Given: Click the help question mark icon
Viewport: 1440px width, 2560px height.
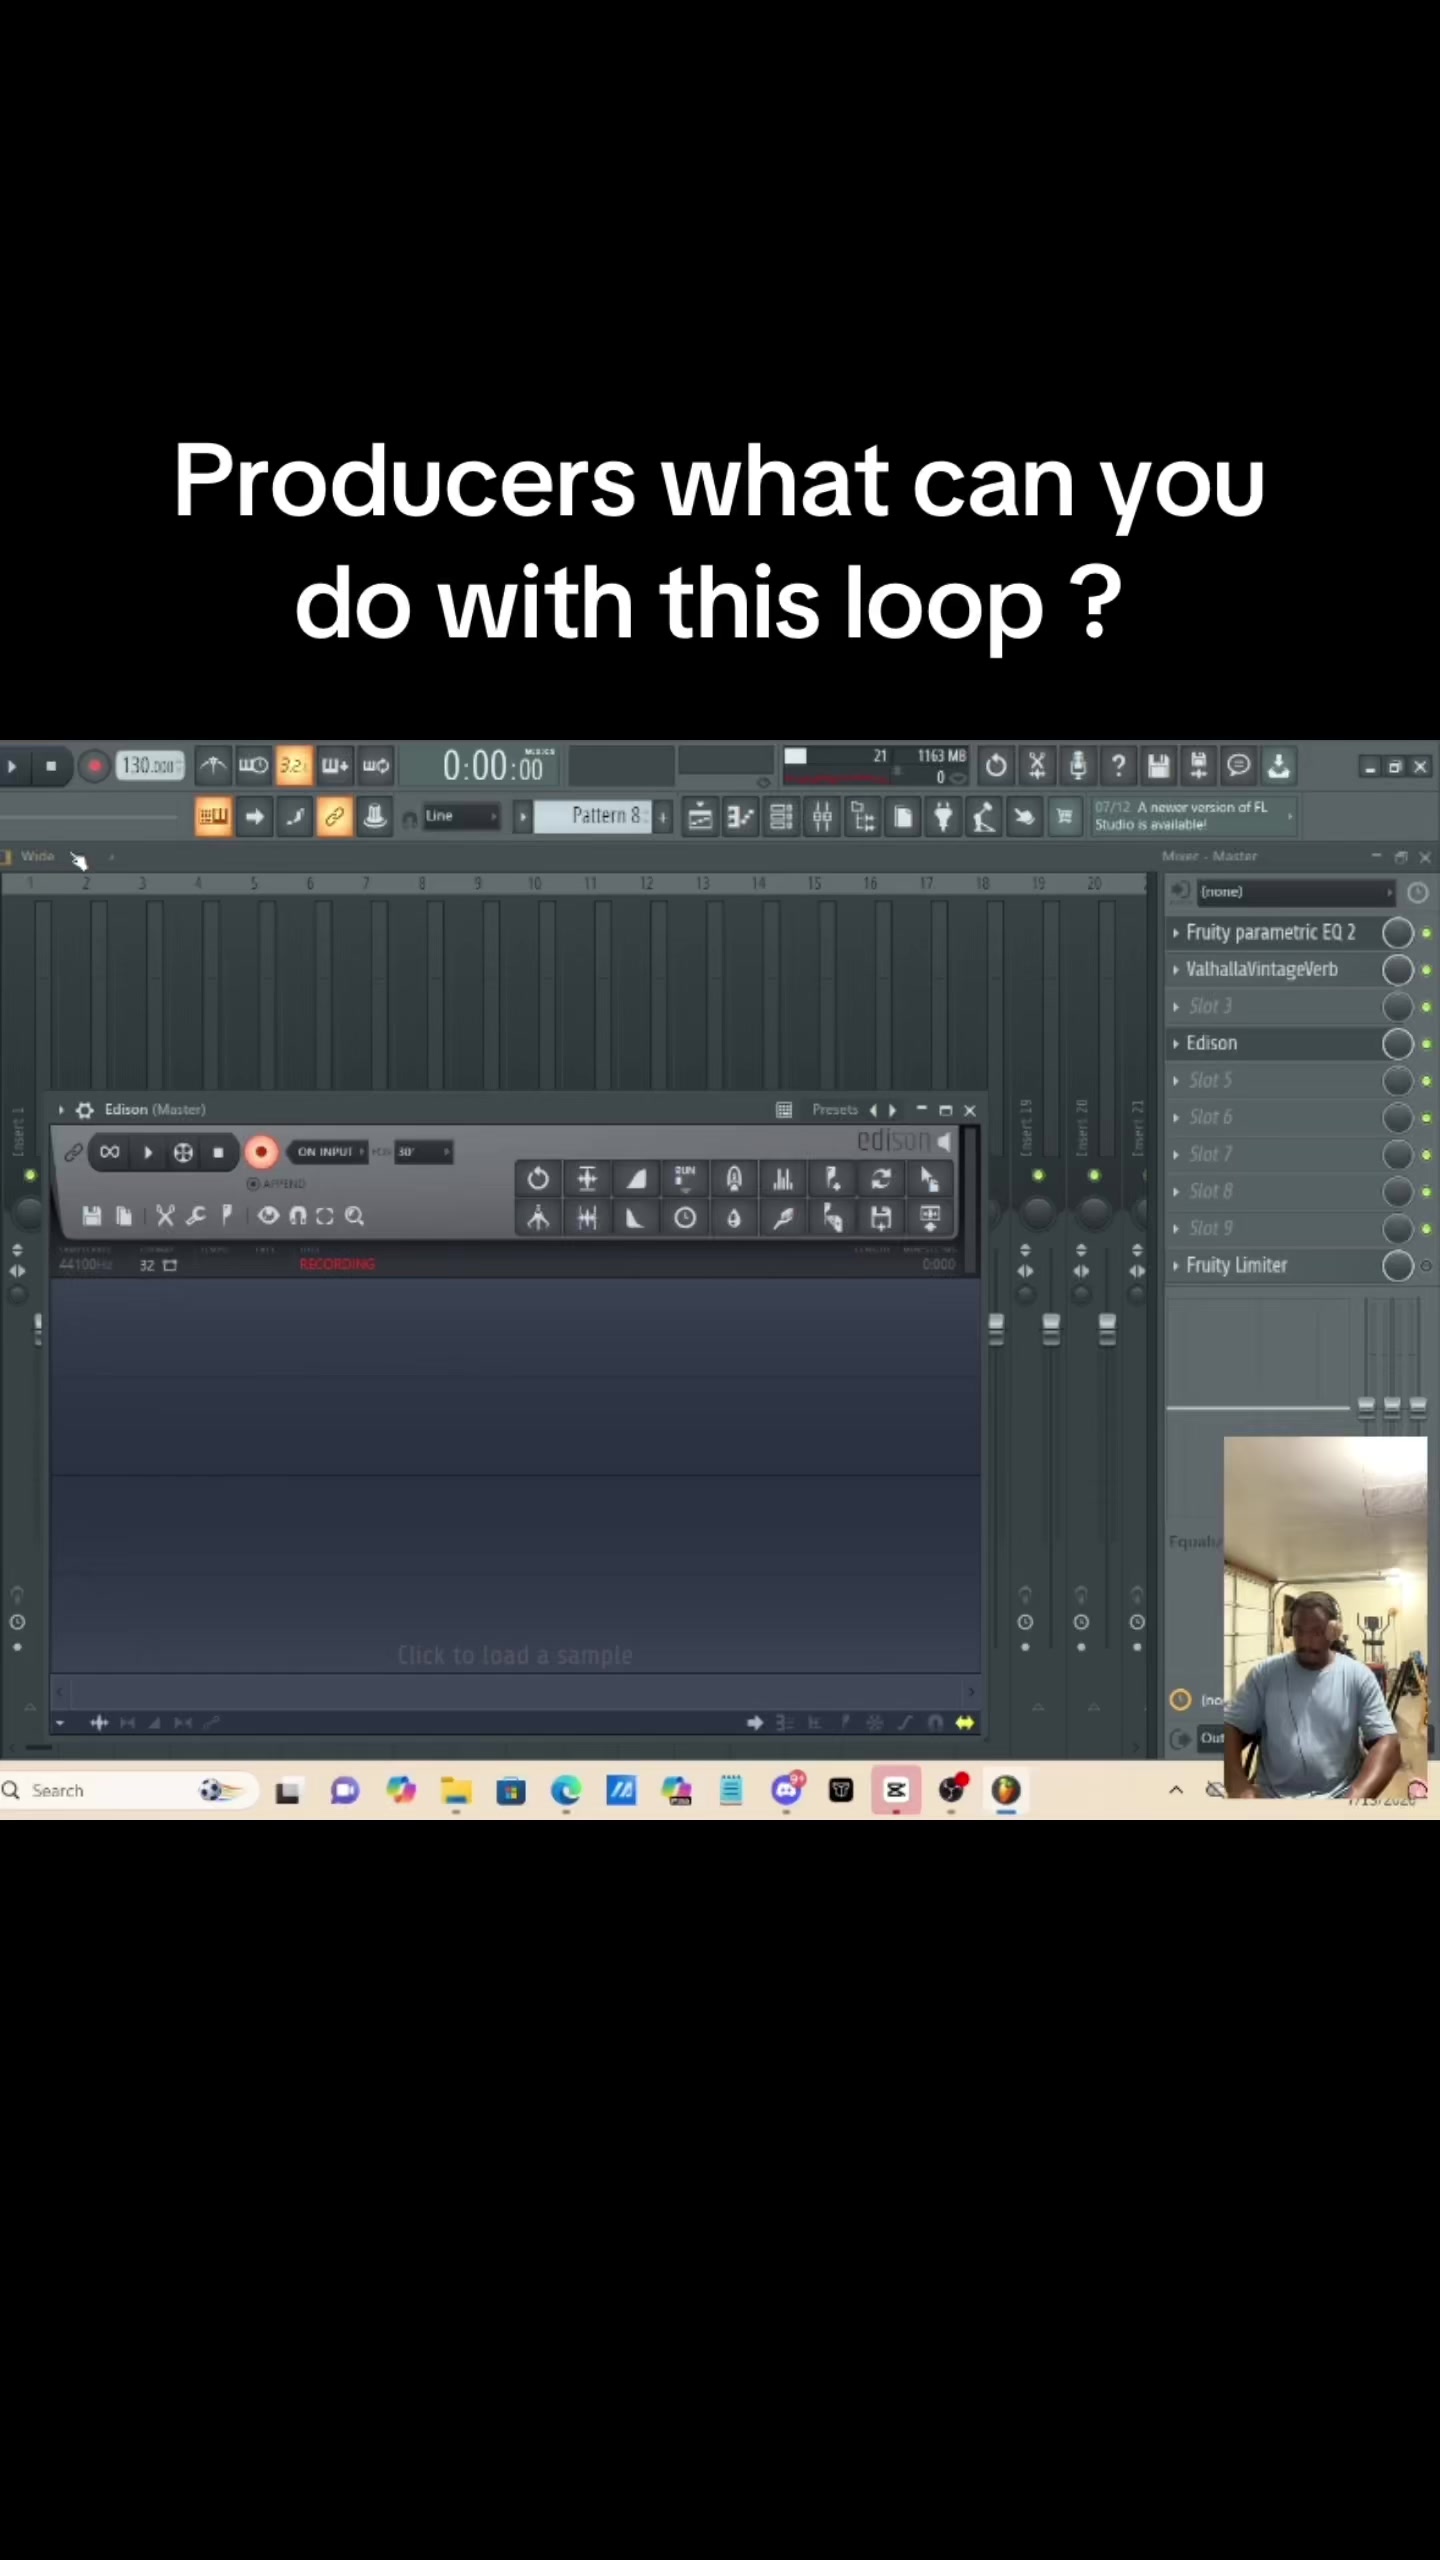Looking at the screenshot, I should tap(1118, 766).
